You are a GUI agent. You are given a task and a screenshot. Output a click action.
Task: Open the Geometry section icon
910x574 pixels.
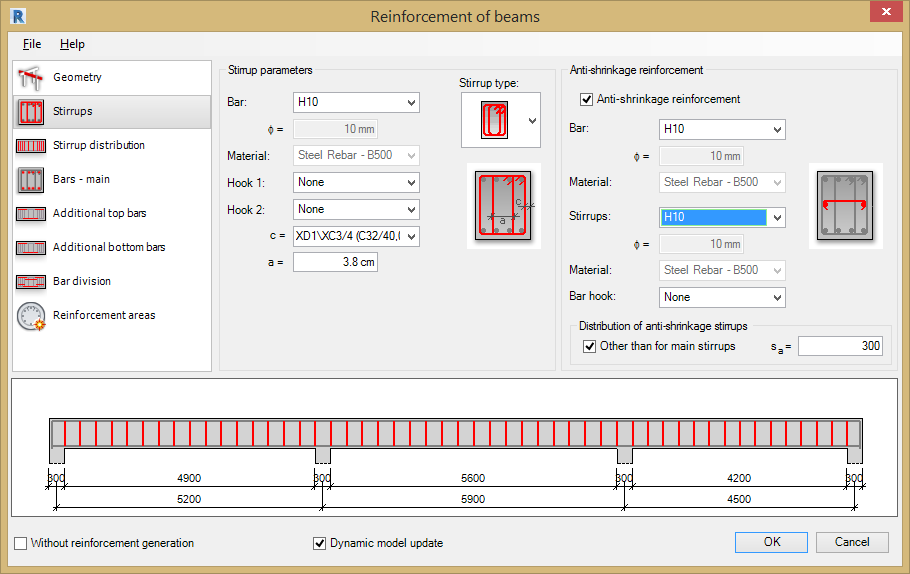pos(31,78)
